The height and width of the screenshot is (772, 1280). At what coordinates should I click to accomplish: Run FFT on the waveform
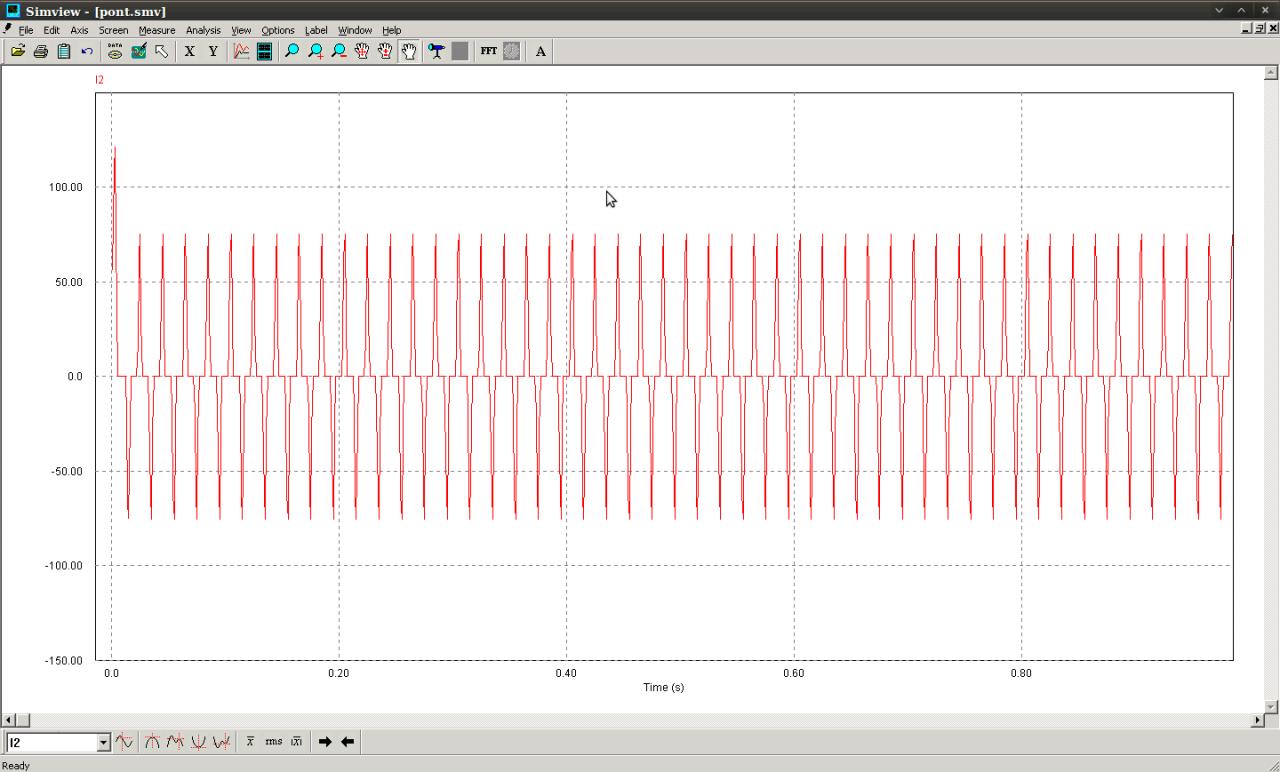[488, 51]
